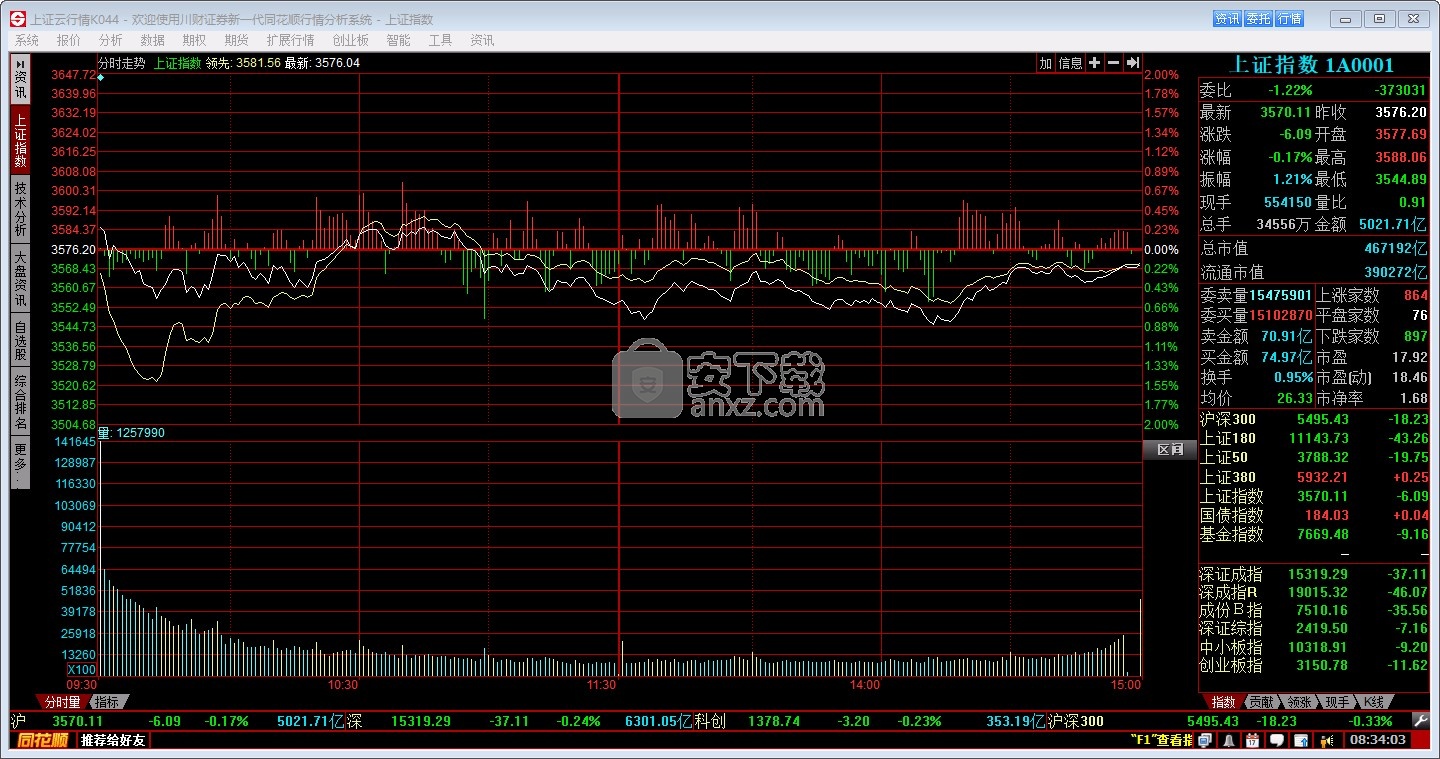Click the red app logo in title bar
Image resolution: width=1440 pixels, height=759 pixels.
pos(17,19)
